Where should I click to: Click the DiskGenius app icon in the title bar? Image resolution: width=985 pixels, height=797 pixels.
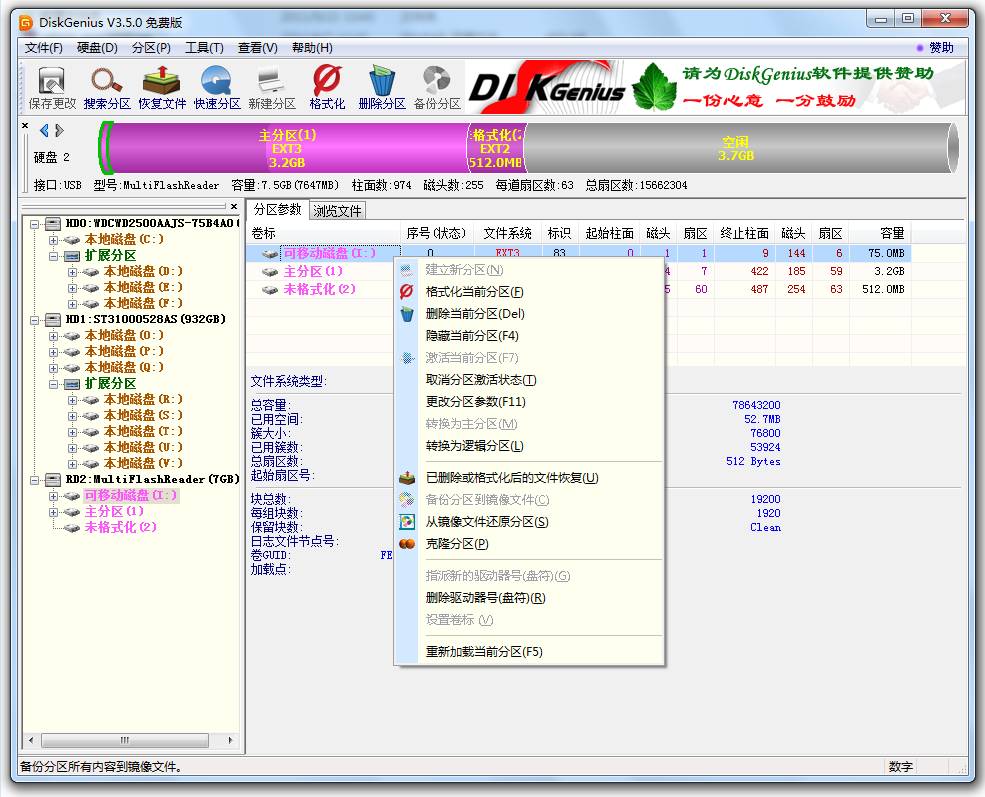[x=26, y=23]
